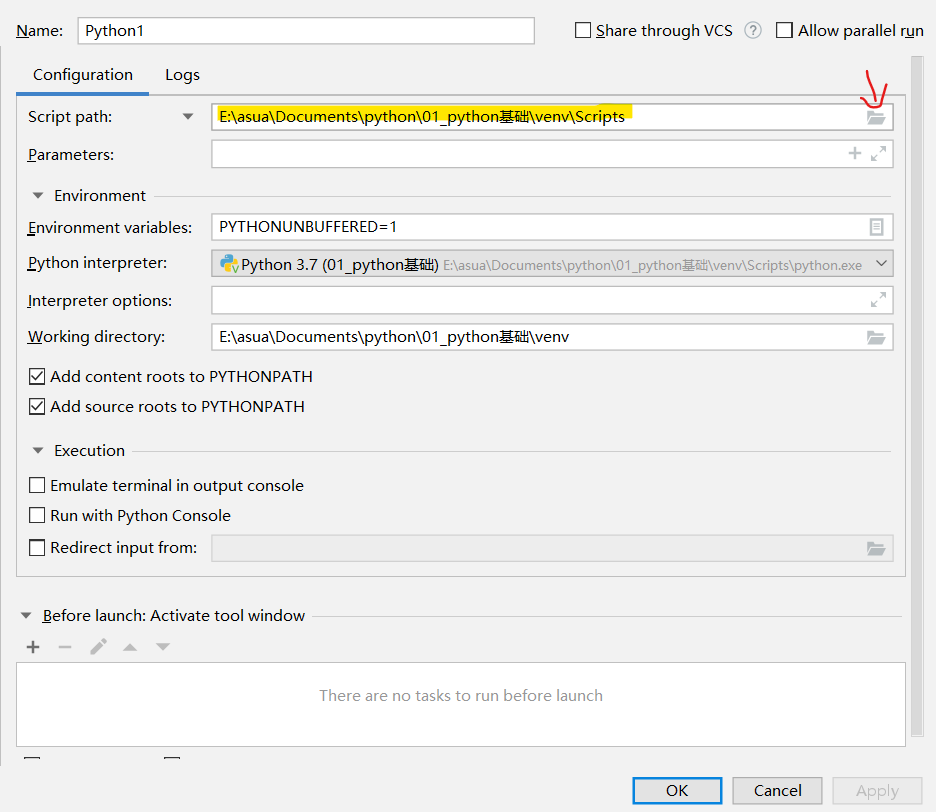Switch to the Logs tab
936x812 pixels.
[182, 75]
